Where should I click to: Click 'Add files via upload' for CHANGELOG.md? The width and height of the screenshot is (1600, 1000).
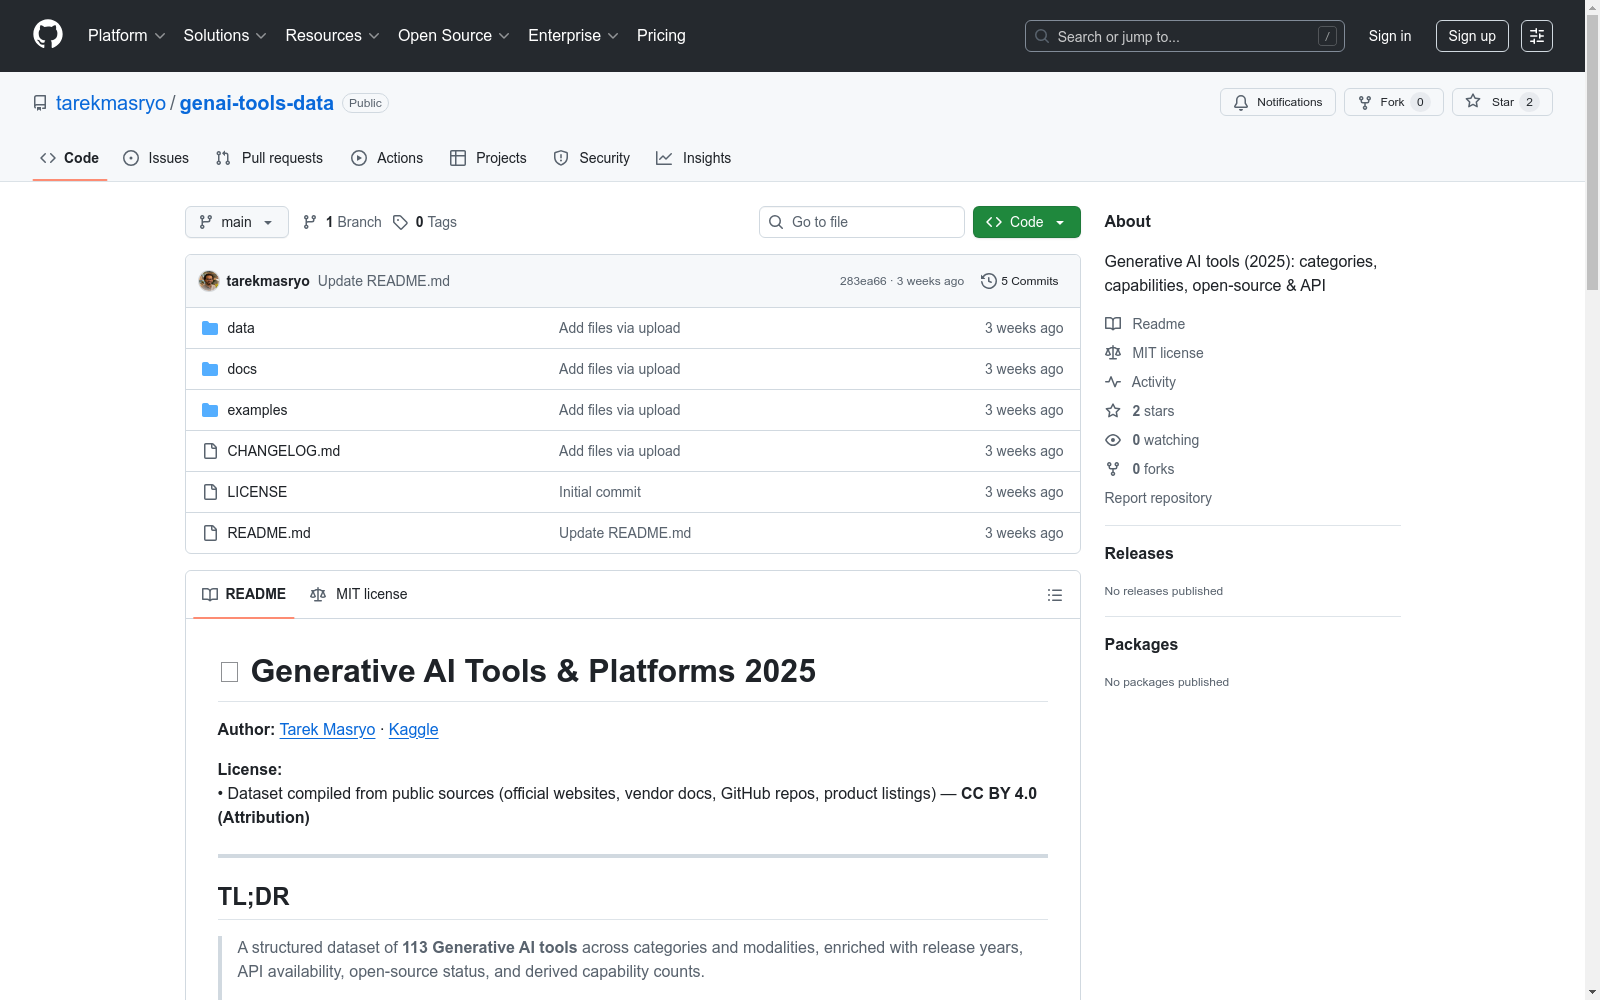(x=620, y=451)
